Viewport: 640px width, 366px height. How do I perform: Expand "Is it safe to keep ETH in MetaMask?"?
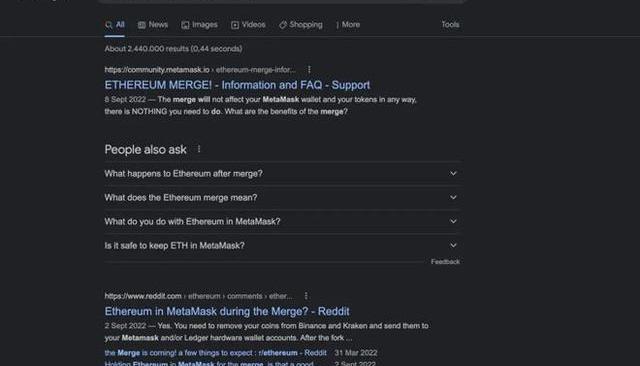click(282, 246)
